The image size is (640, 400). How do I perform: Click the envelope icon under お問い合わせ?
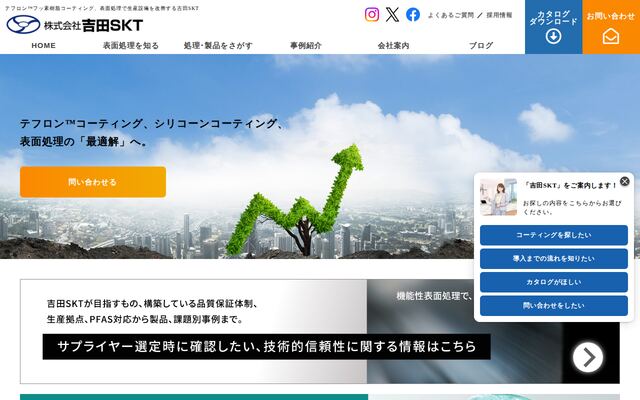point(611,36)
